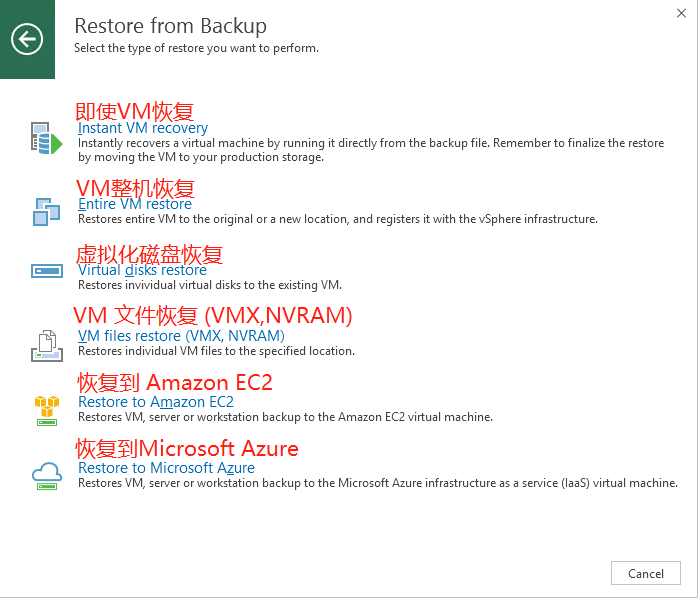Click the Virtual disks restore icon

(x=47, y=271)
